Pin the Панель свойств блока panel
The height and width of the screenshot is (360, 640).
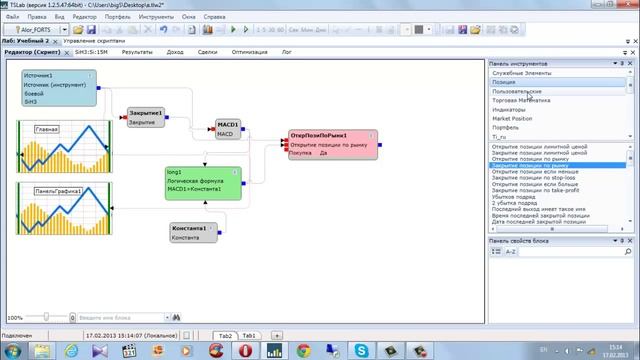click(622, 241)
